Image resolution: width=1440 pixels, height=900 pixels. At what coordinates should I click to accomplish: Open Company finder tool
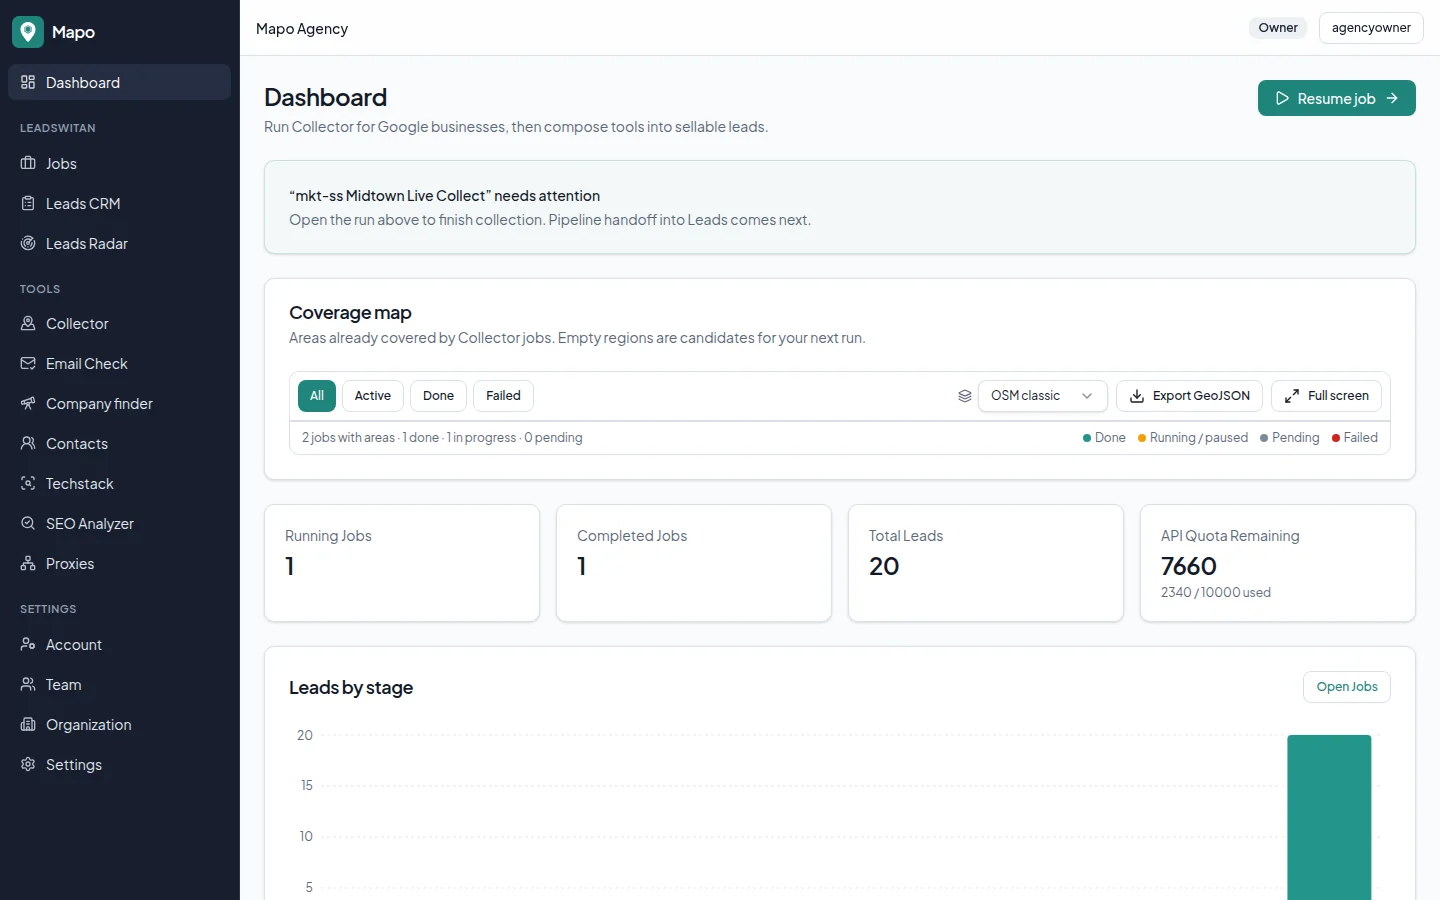click(119, 403)
